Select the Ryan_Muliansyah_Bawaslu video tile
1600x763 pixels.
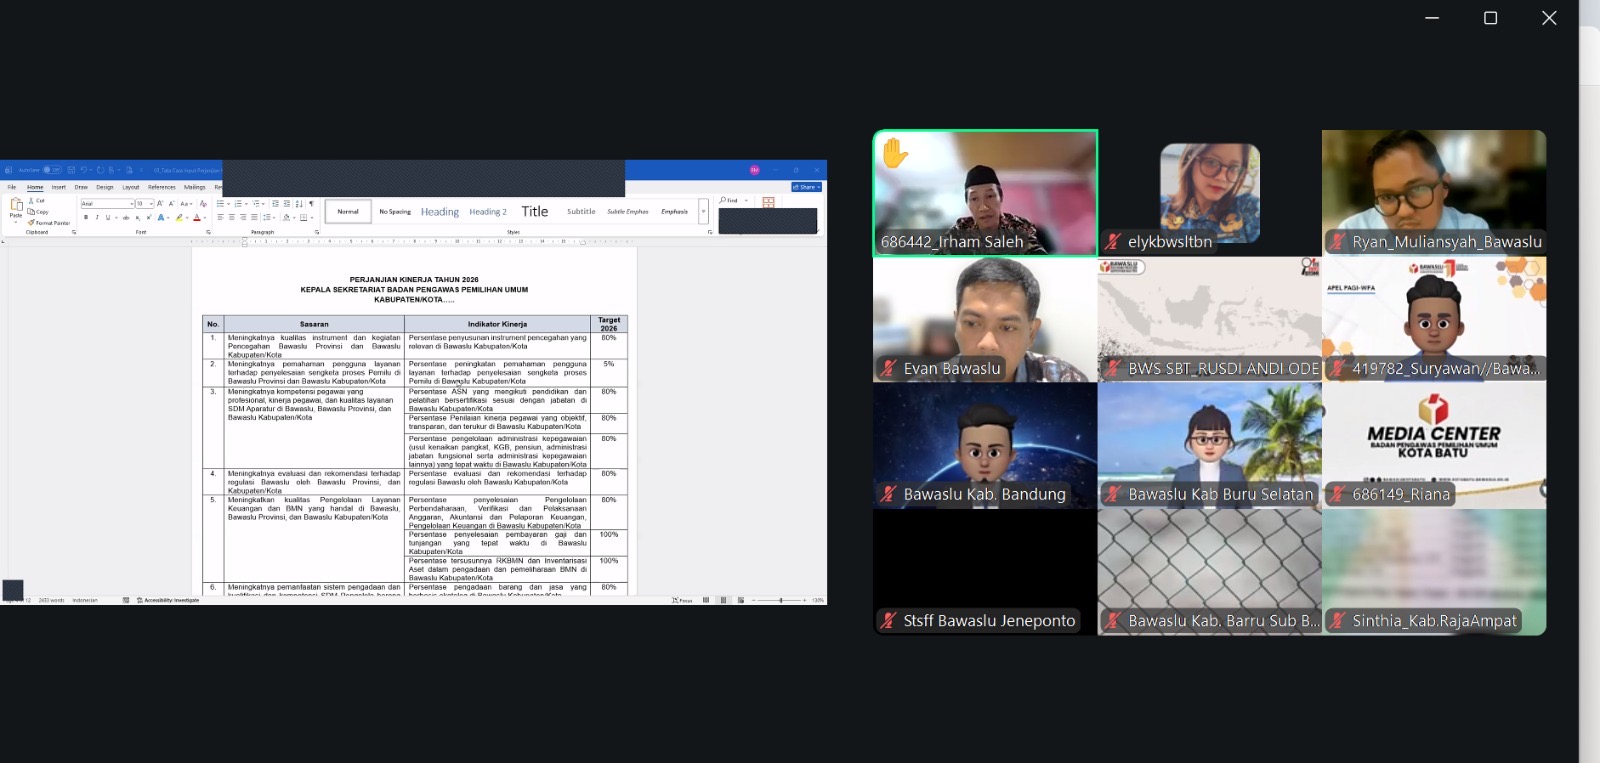coord(1433,192)
